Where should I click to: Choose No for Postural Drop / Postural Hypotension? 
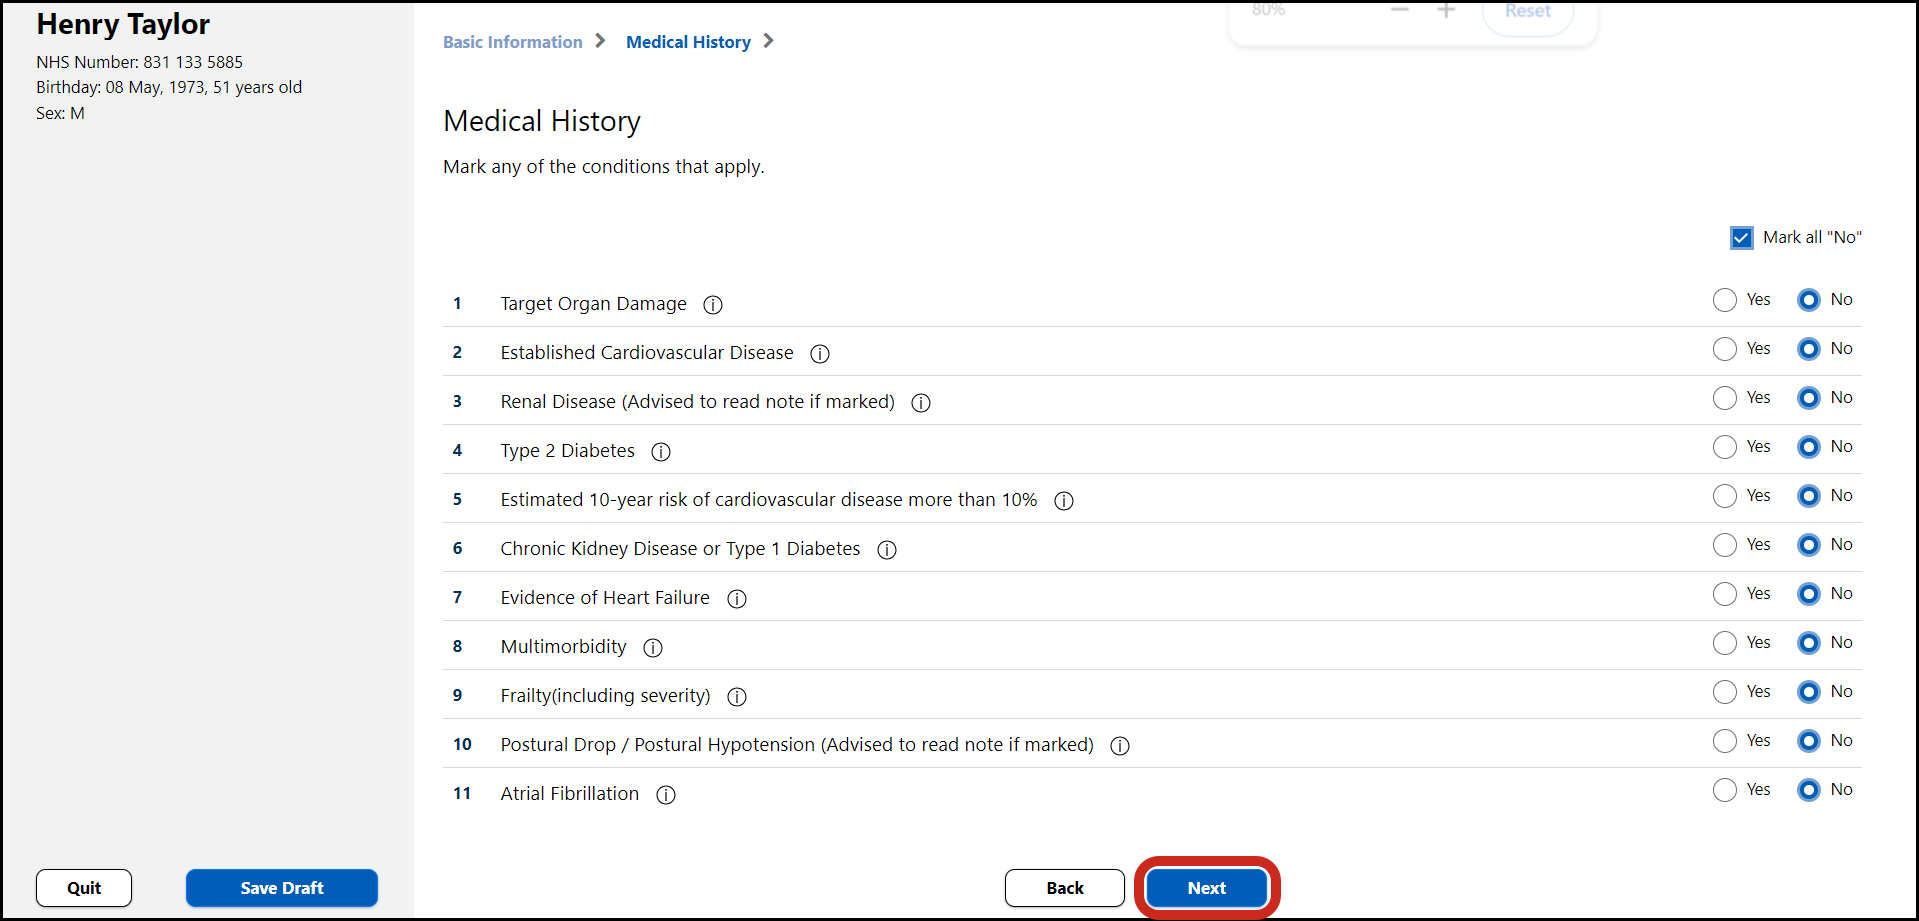coord(1808,741)
